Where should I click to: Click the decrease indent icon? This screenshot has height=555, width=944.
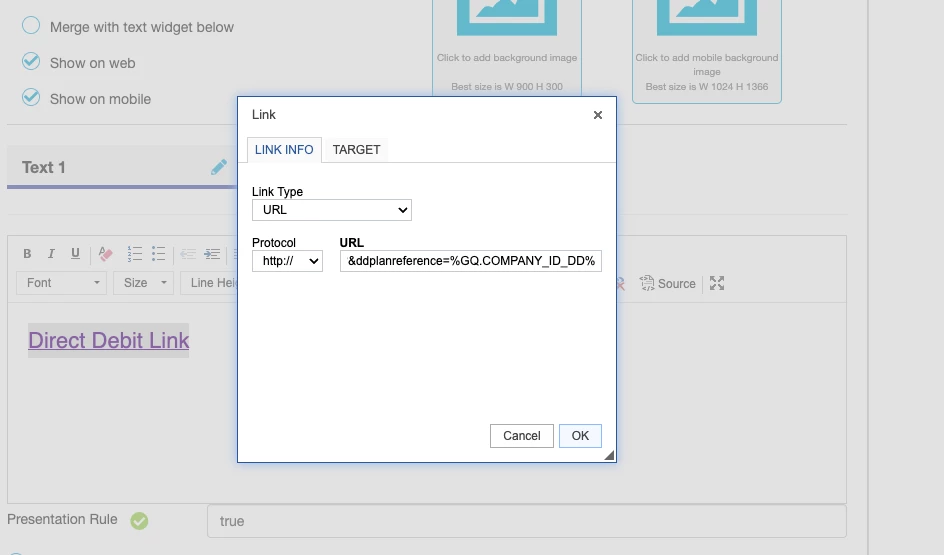[x=188, y=253]
